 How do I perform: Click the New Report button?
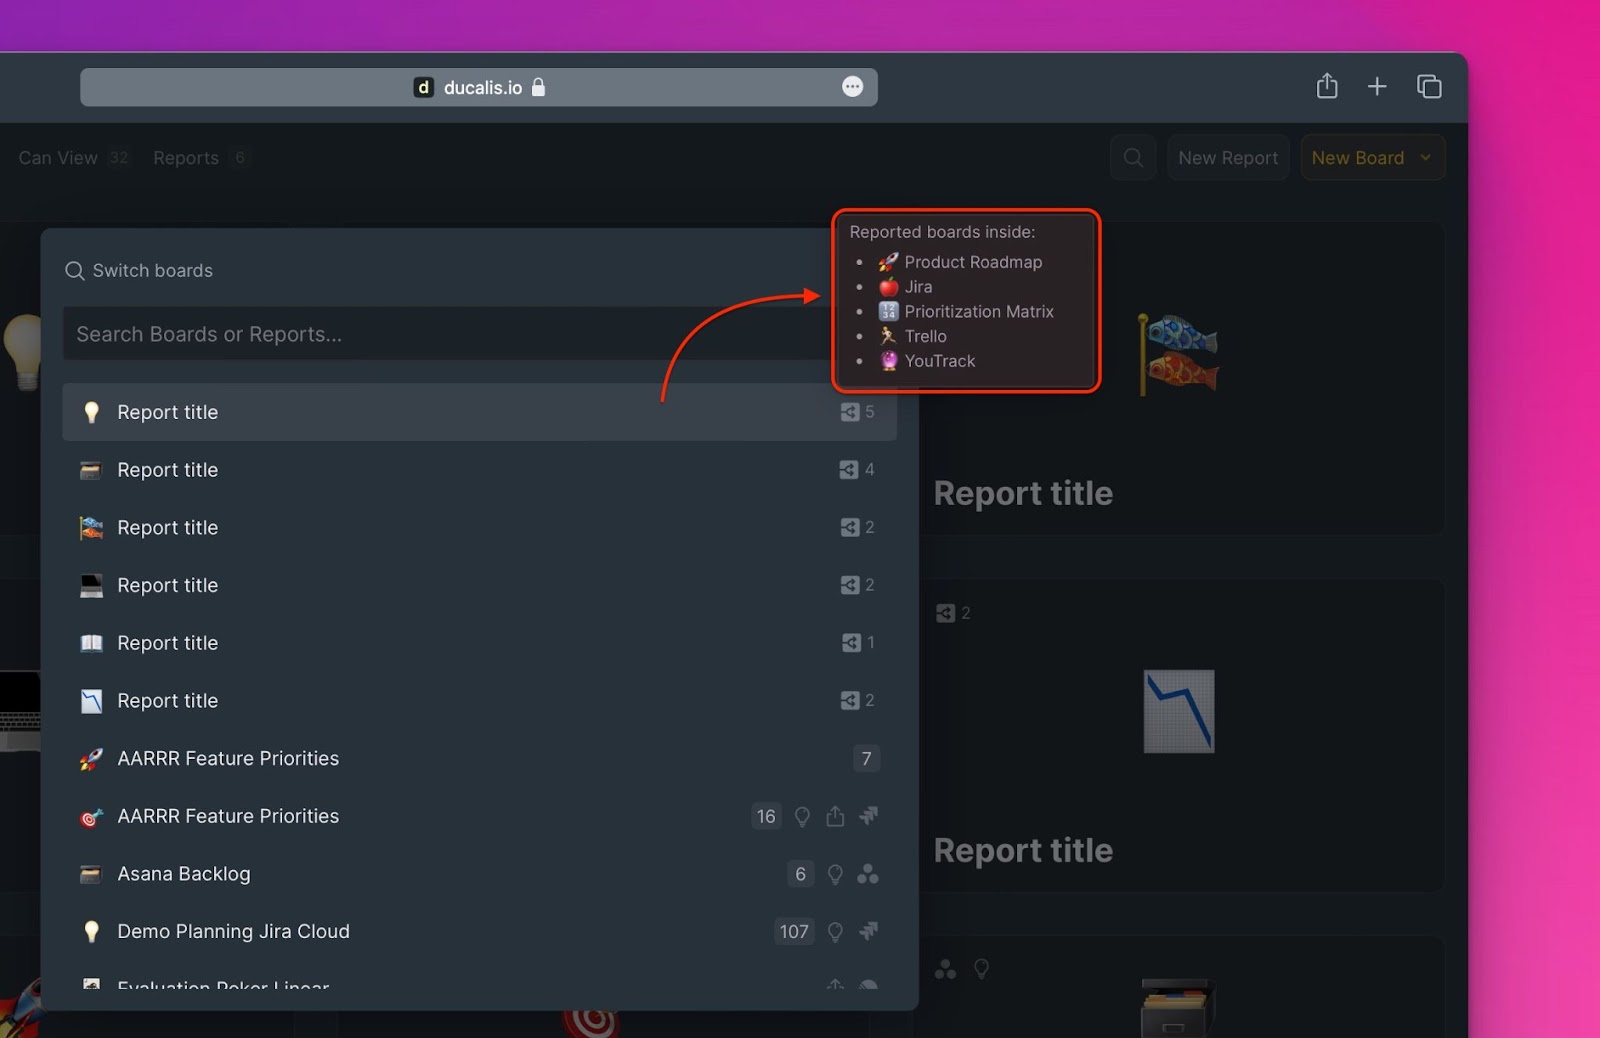coord(1227,158)
